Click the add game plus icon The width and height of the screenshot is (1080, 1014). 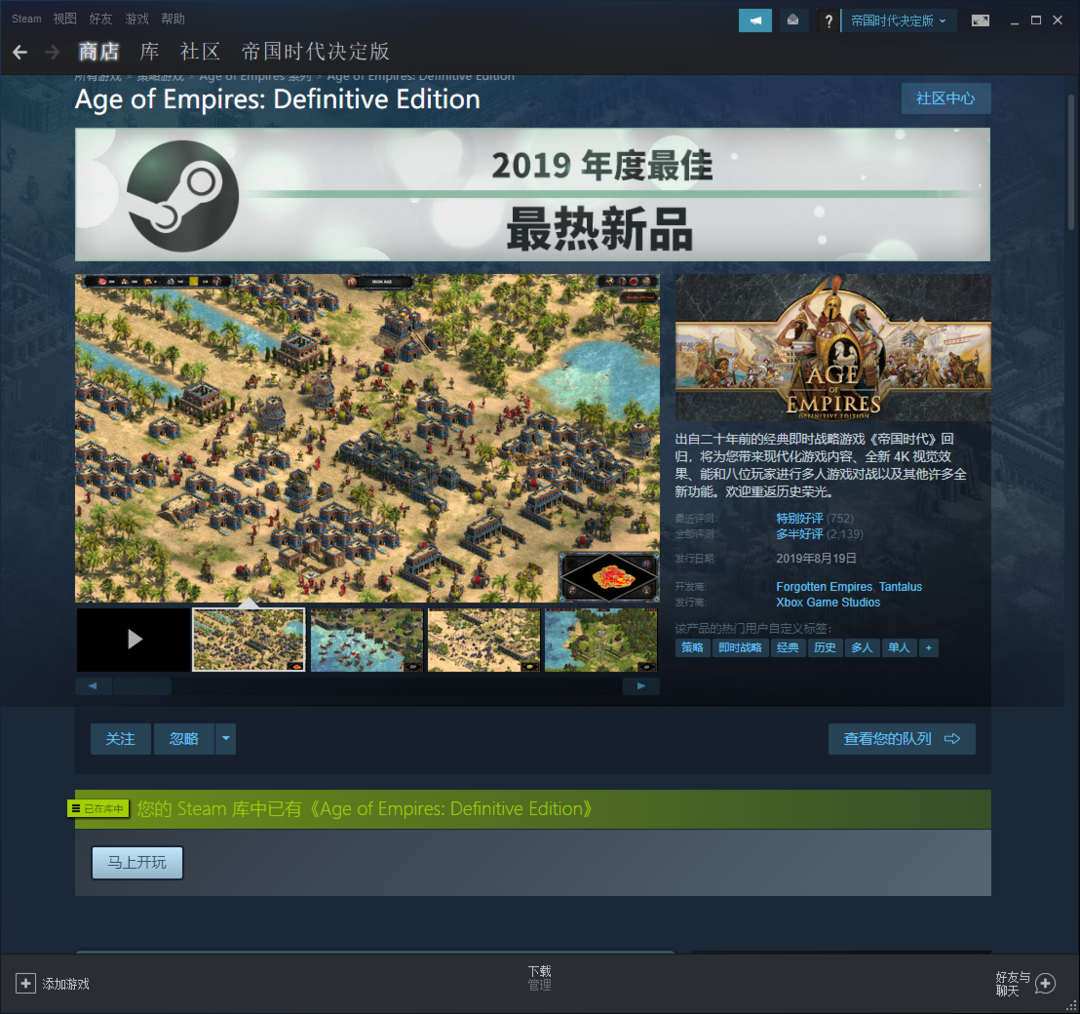click(x=26, y=984)
